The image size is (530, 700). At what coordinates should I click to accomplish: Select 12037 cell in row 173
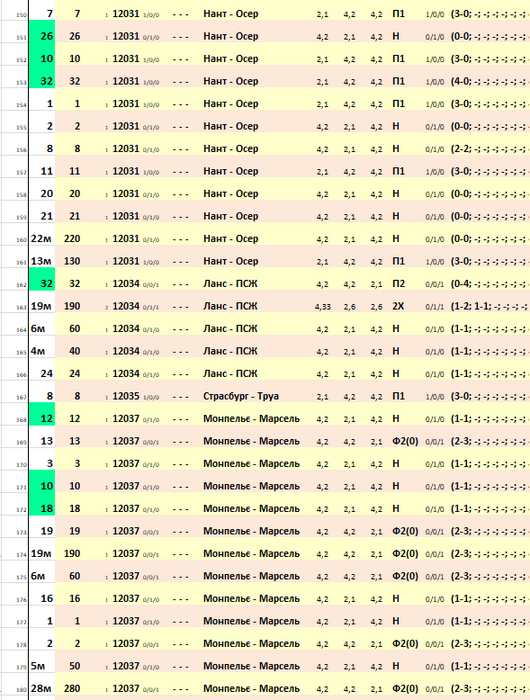(x=126, y=531)
